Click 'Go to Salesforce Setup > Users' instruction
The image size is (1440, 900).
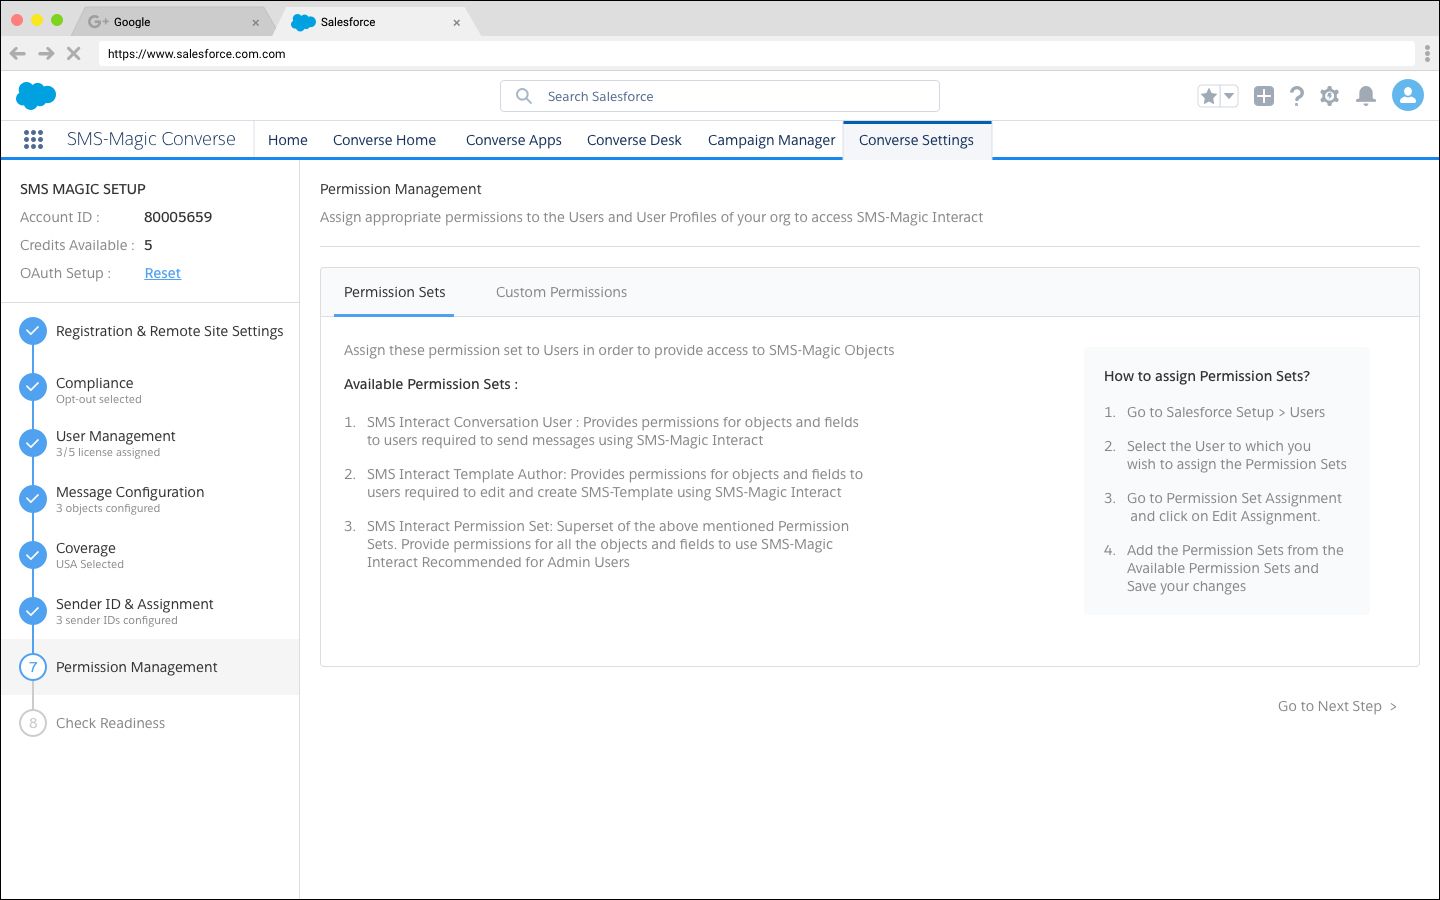(1225, 412)
